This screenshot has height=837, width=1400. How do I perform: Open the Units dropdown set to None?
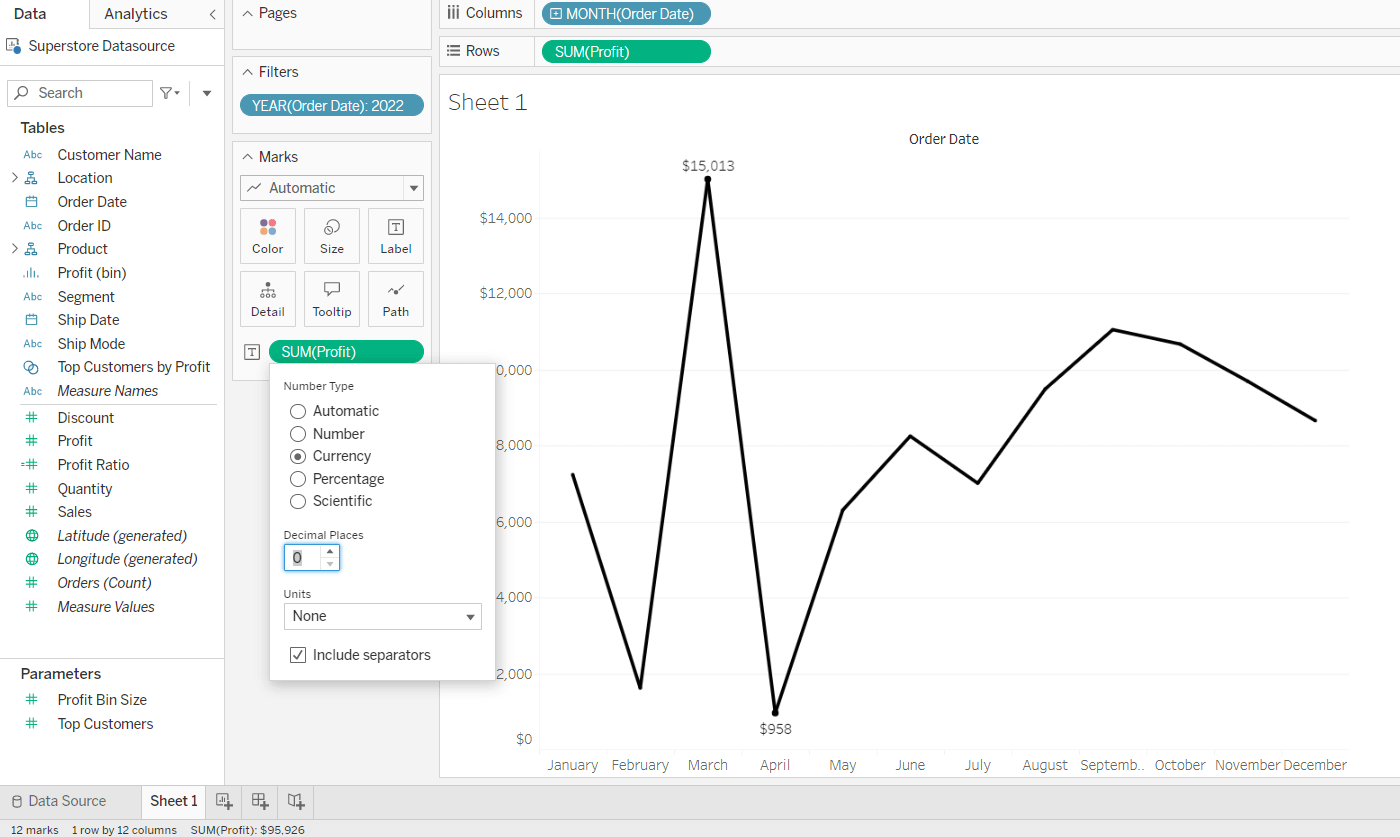(x=383, y=616)
